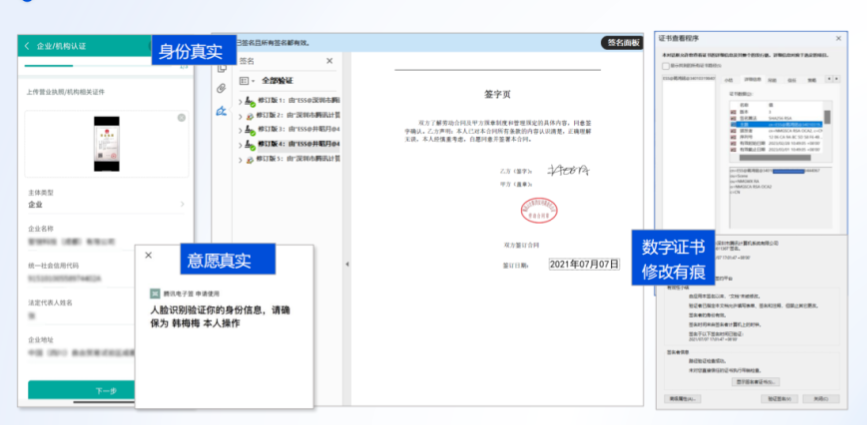Open the 主体类型 selector showing 企业
Screen dimensions: 867x425
click(x=106, y=204)
